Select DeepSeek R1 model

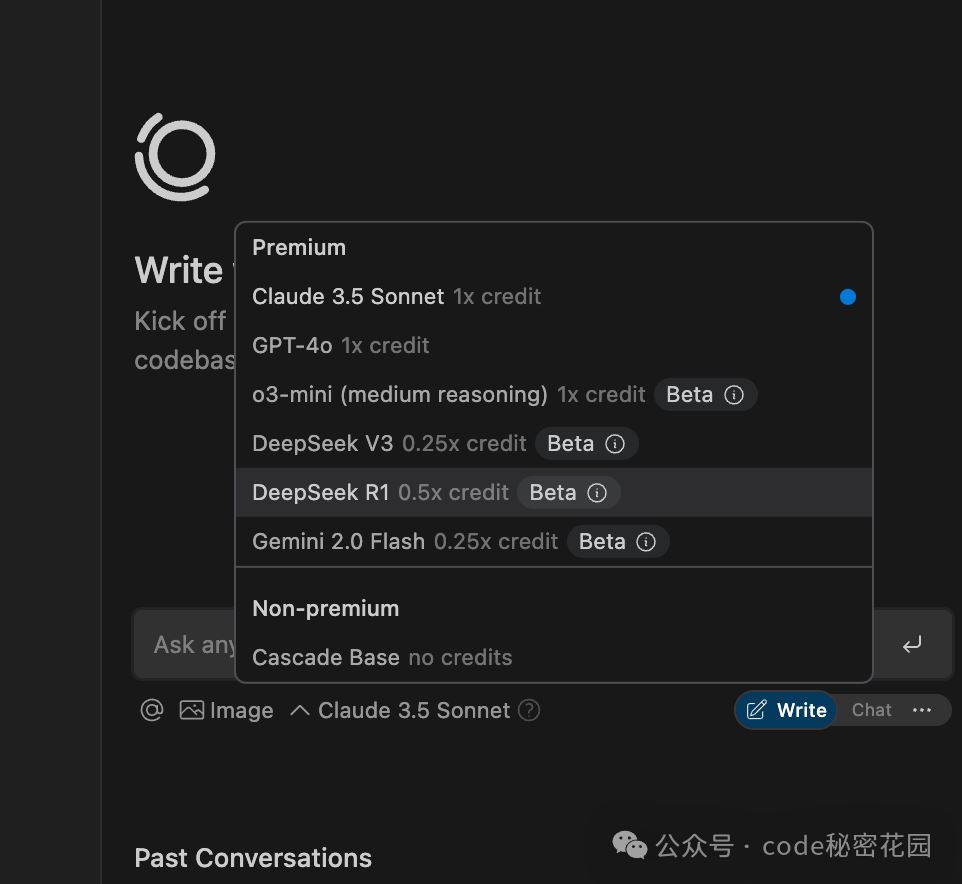click(321, 493)
